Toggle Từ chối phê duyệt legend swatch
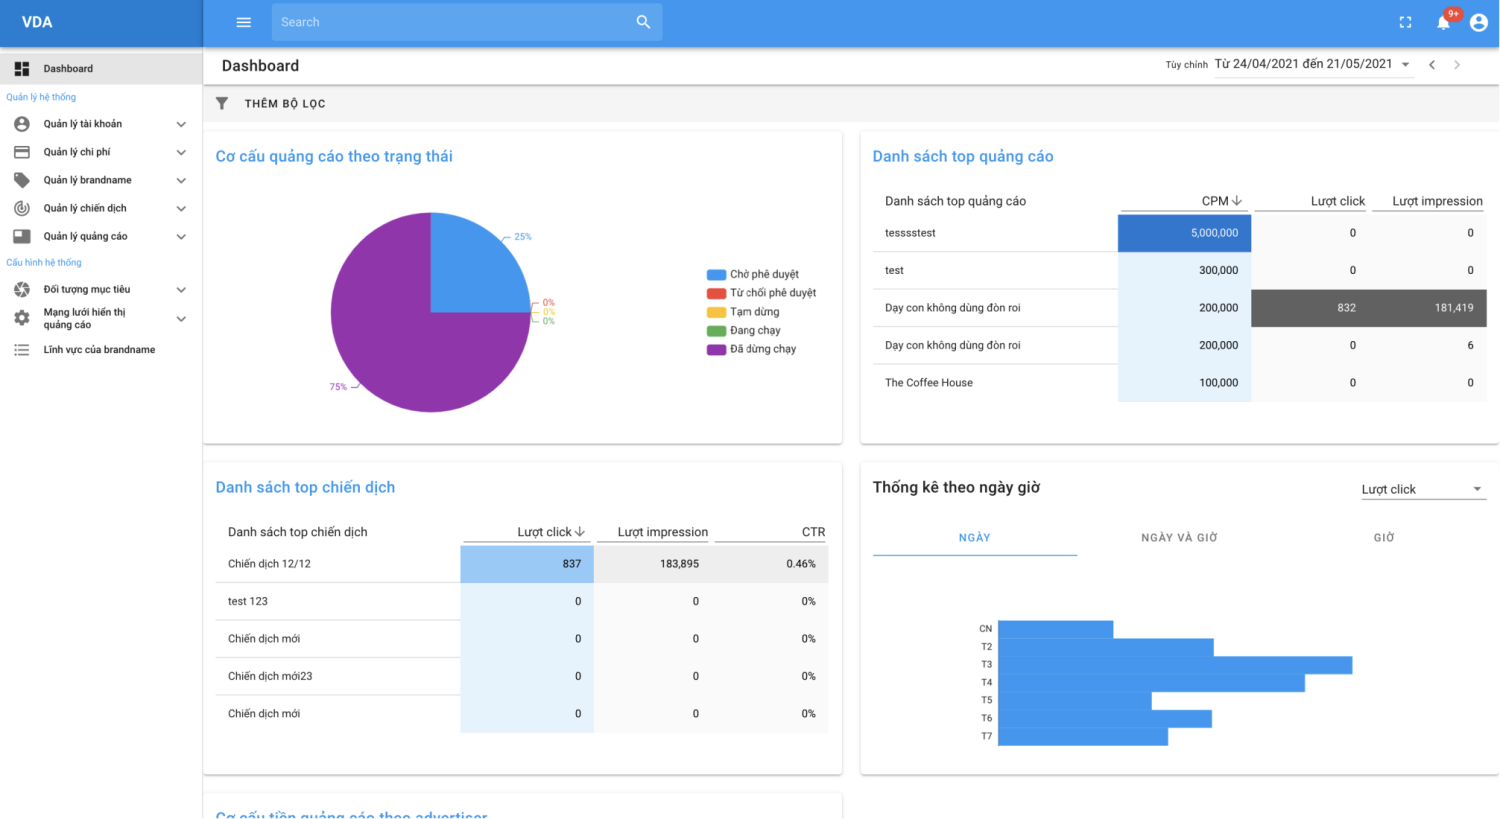The image size is (1500, 819). (x=716, y=293)
